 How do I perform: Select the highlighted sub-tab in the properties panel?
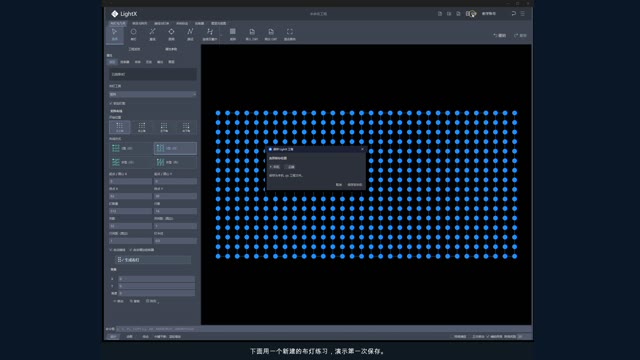[113, 62]
